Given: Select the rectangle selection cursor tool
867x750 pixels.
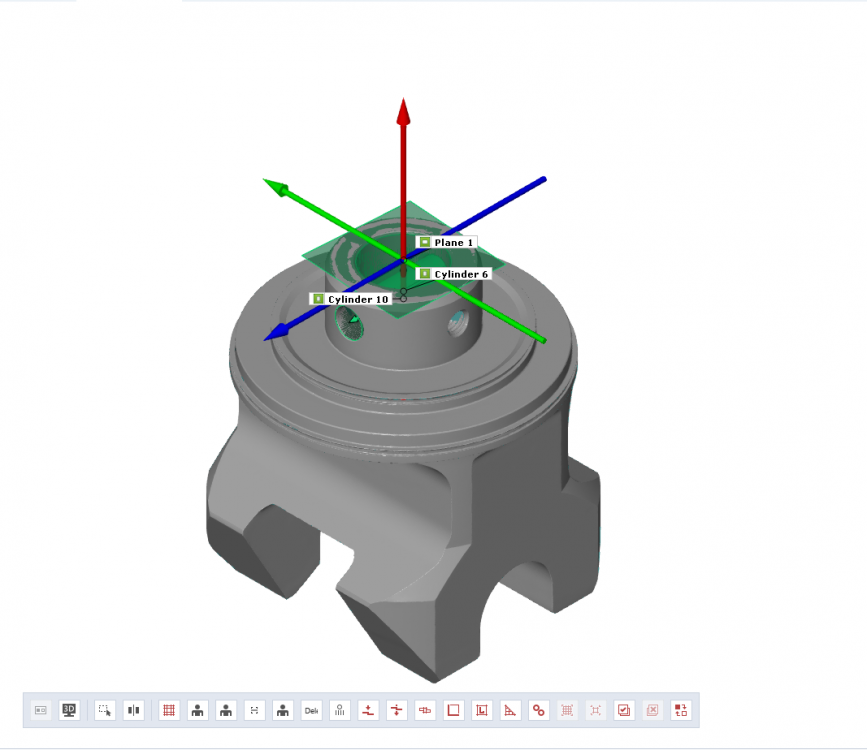Looking at the screenshot, I should 105,710.
